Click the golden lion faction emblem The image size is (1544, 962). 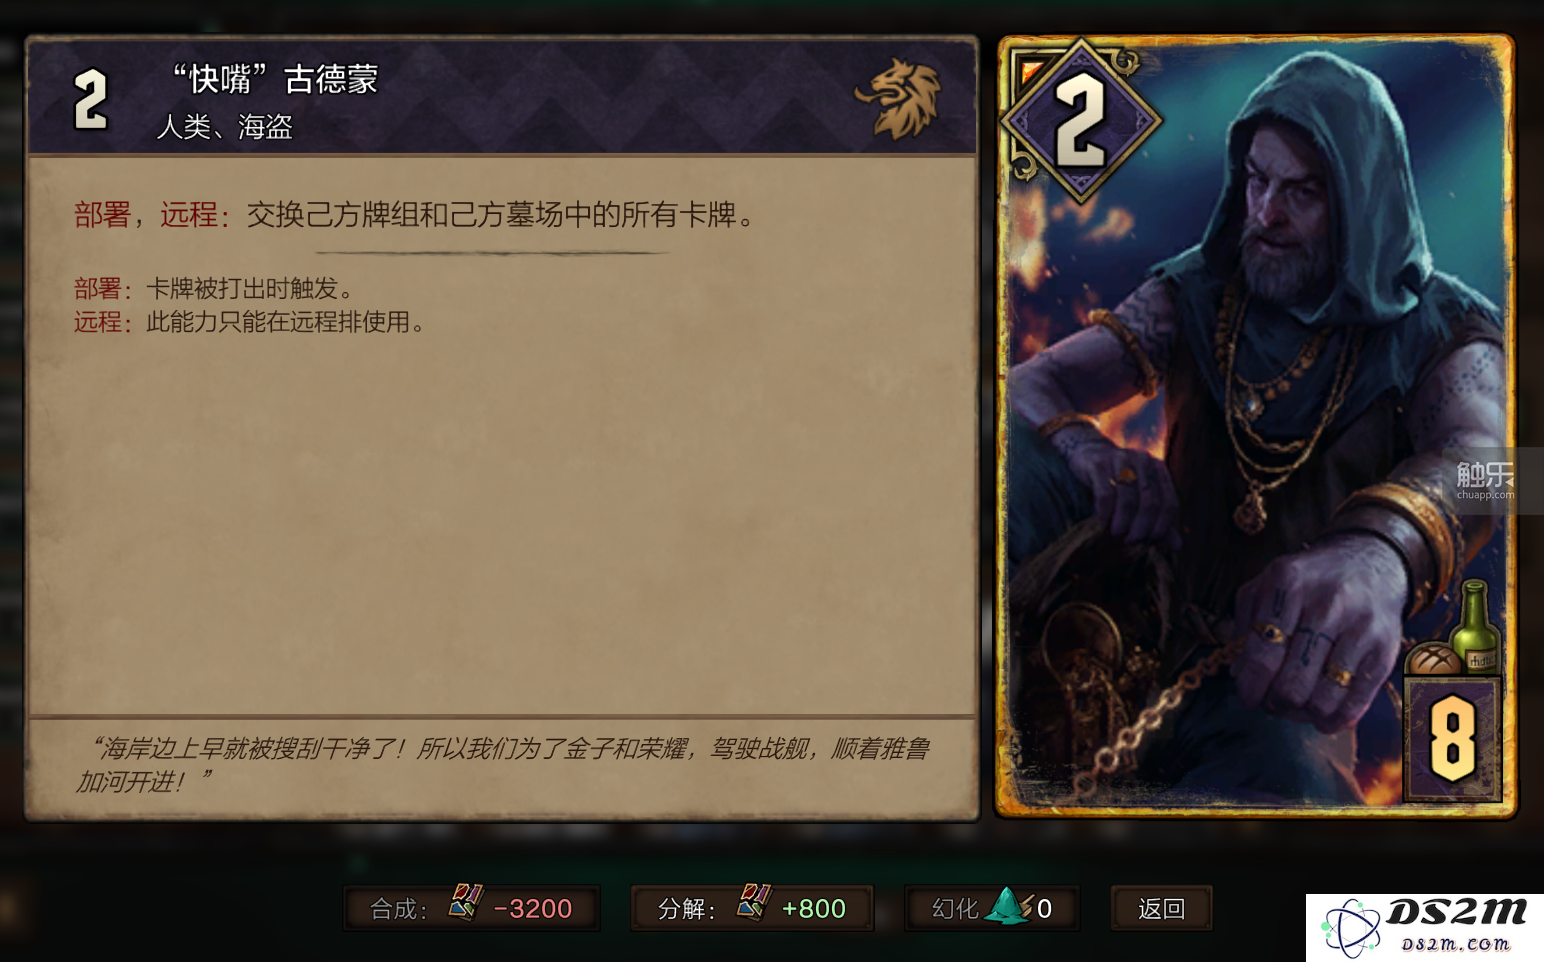[899, 98]
